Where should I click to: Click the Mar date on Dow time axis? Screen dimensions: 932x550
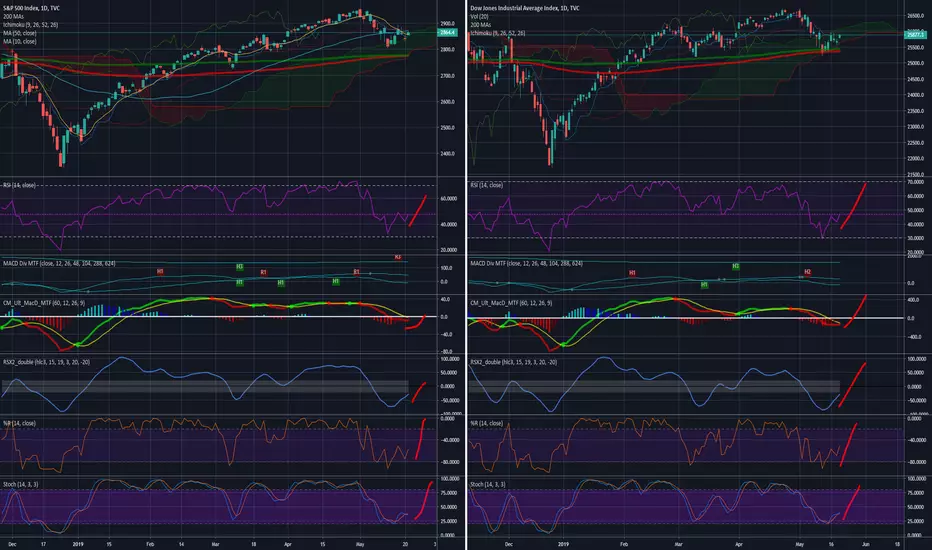point(678,544)
